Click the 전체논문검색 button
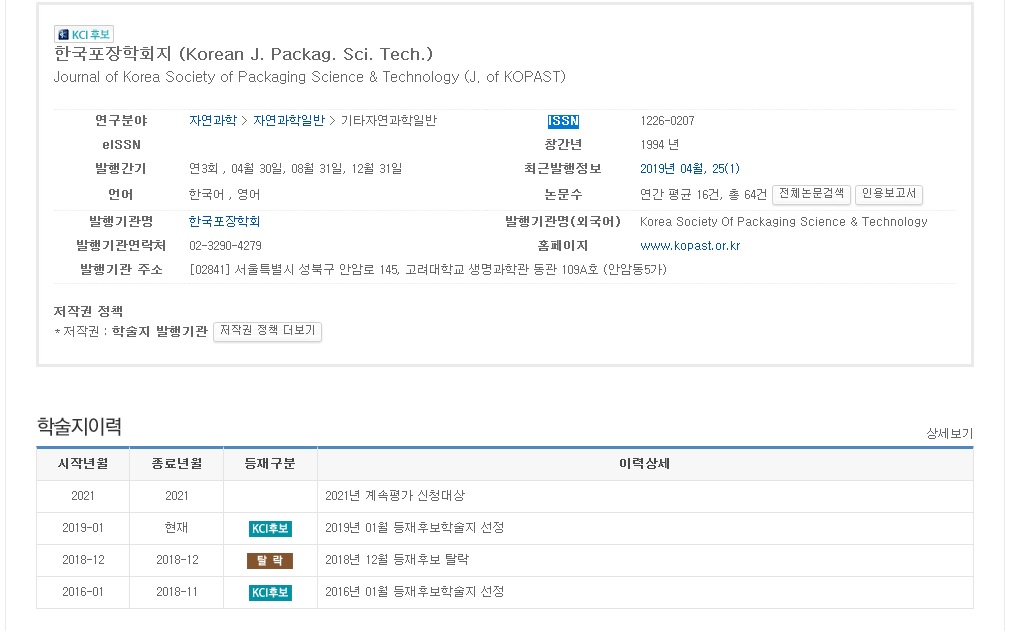Screen dimensions: 1013x631 point(811,194)
